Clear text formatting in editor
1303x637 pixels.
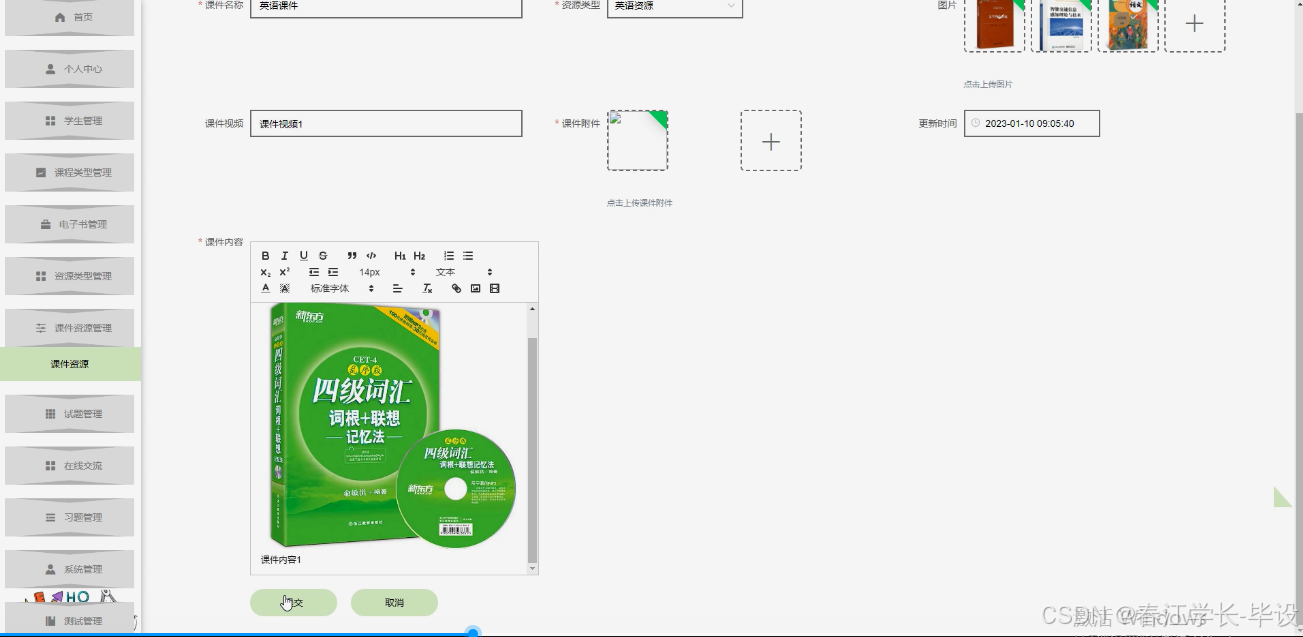point(427,288)
